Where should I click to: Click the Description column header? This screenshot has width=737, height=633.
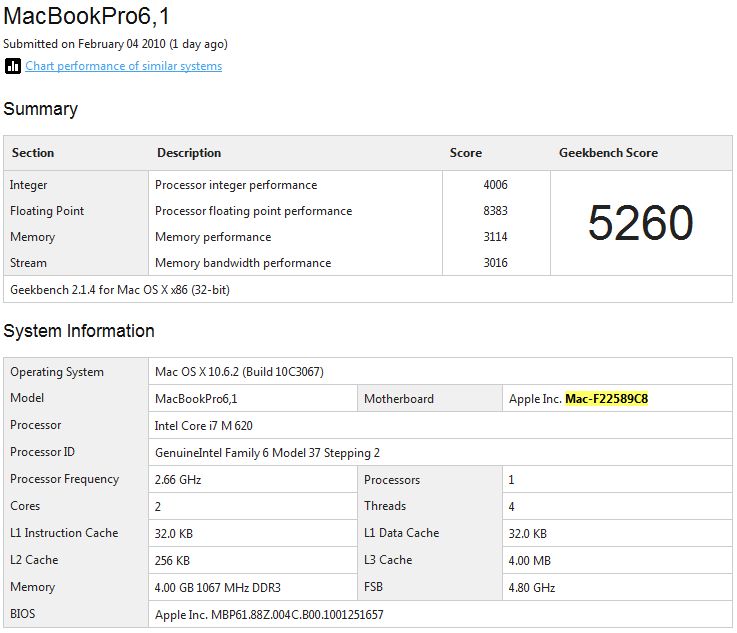[x=189, y=153]
